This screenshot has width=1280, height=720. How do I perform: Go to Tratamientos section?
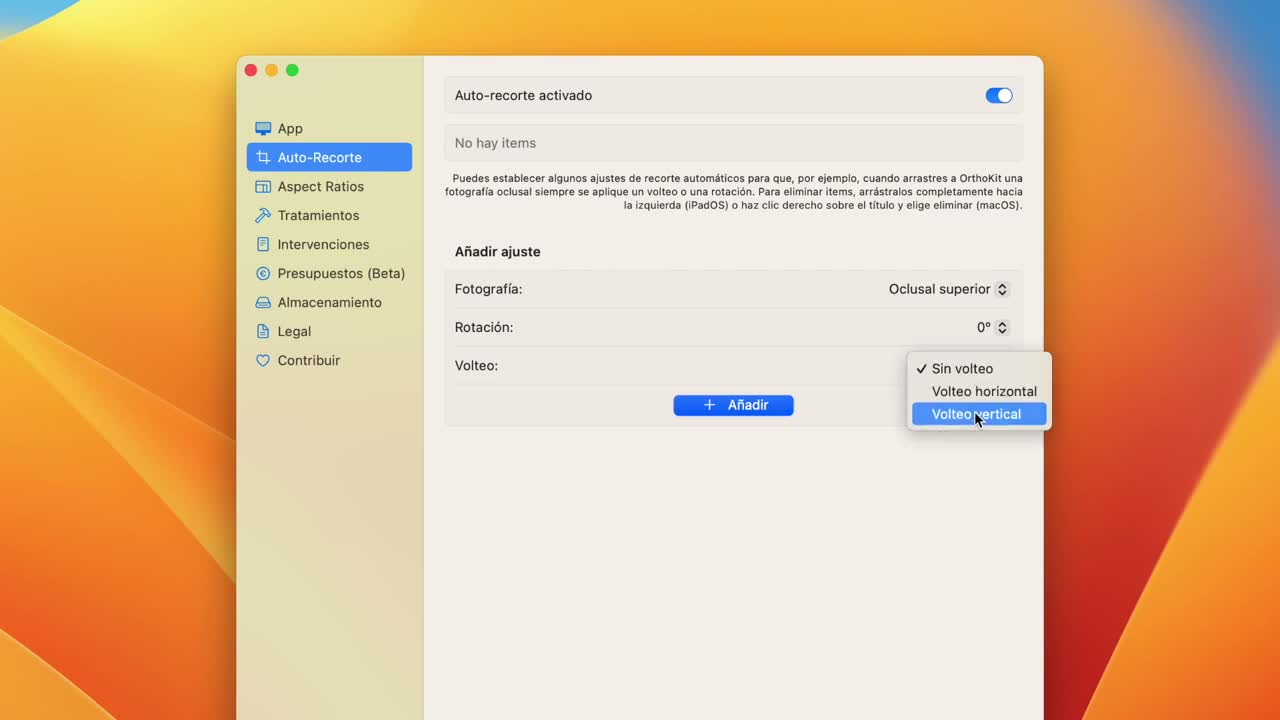329,215
